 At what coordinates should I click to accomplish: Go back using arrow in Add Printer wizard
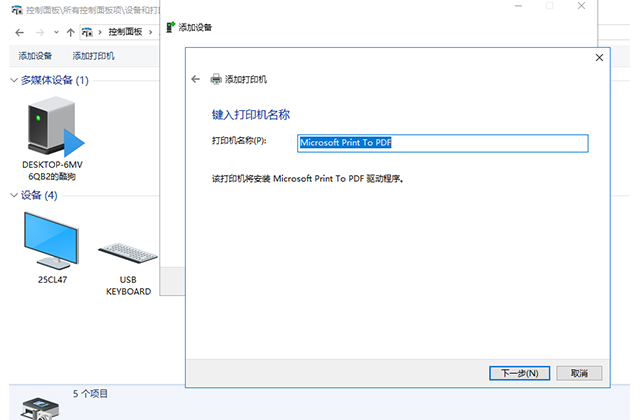click(x=196, y=79)
